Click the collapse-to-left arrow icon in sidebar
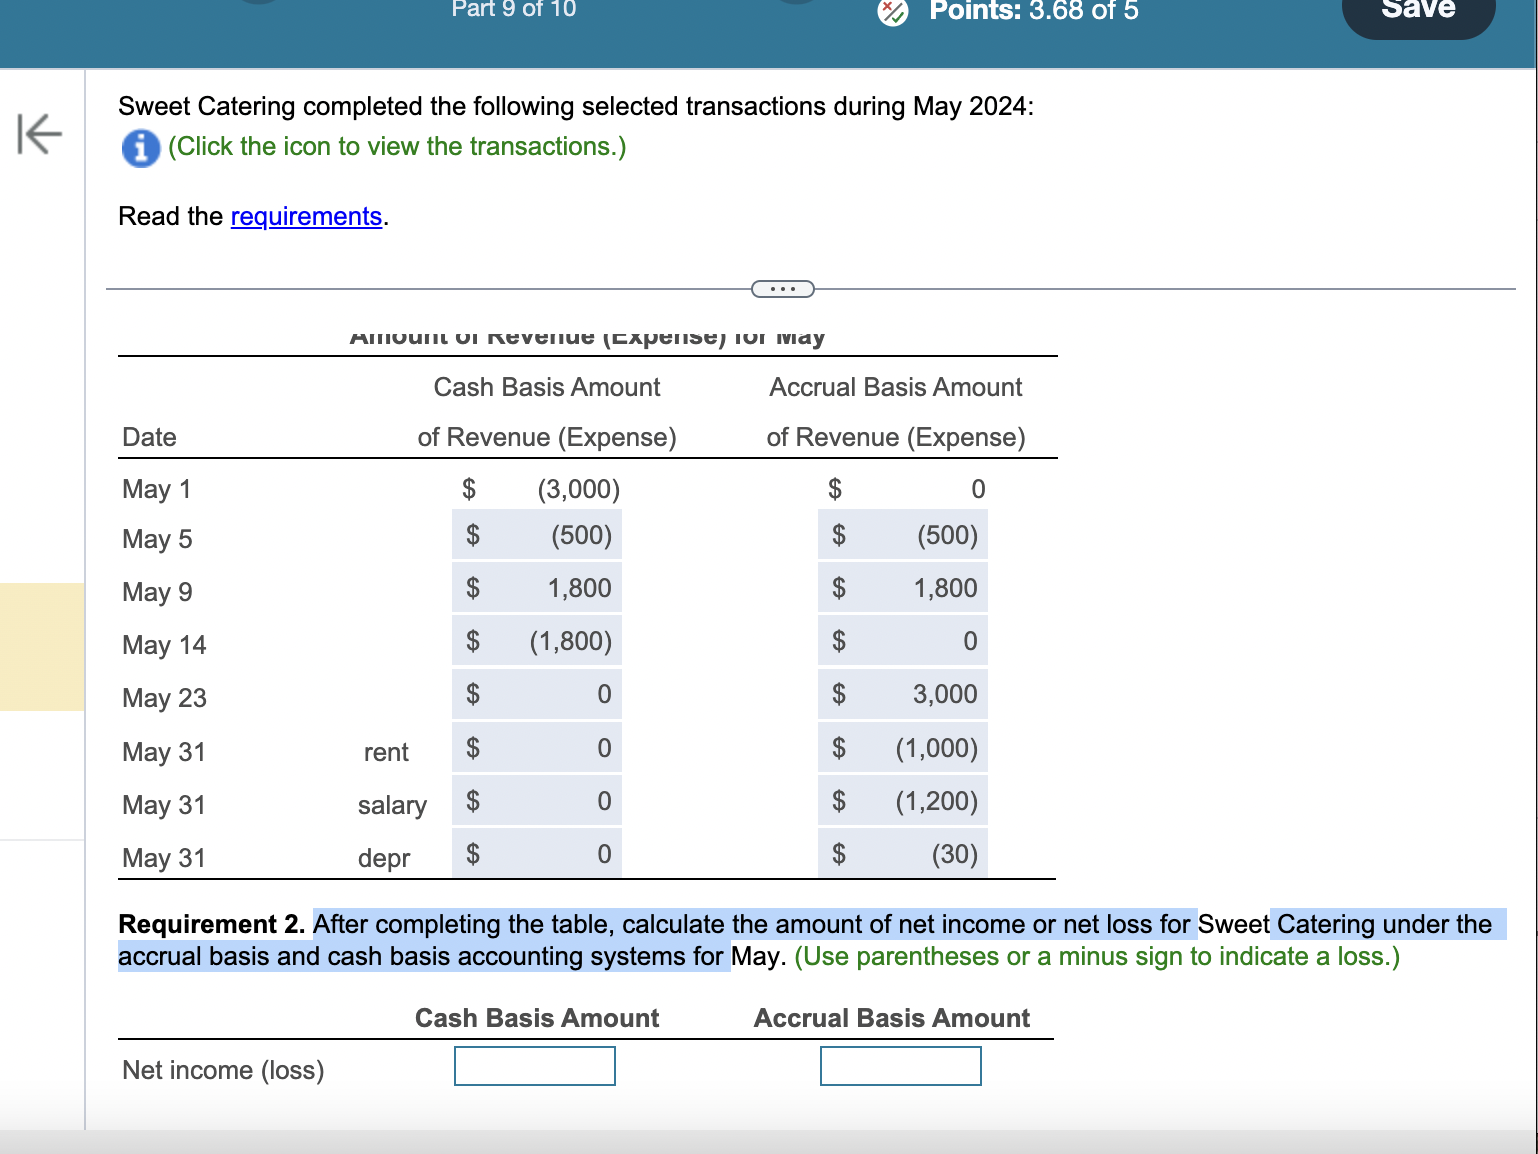The width and height of the screenshot is (1538, 1154). tap(38, 135)
